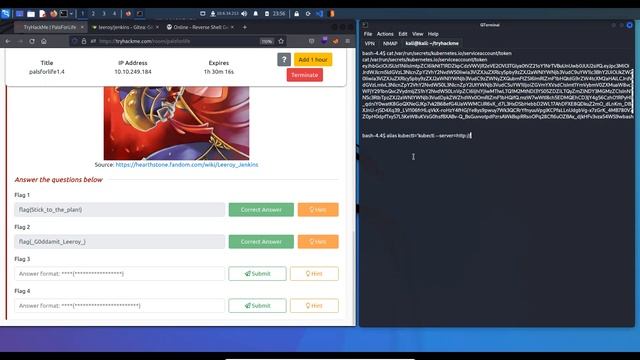
Task: Click the network IP indicator in the panel
Action: [x=224, y=14]
